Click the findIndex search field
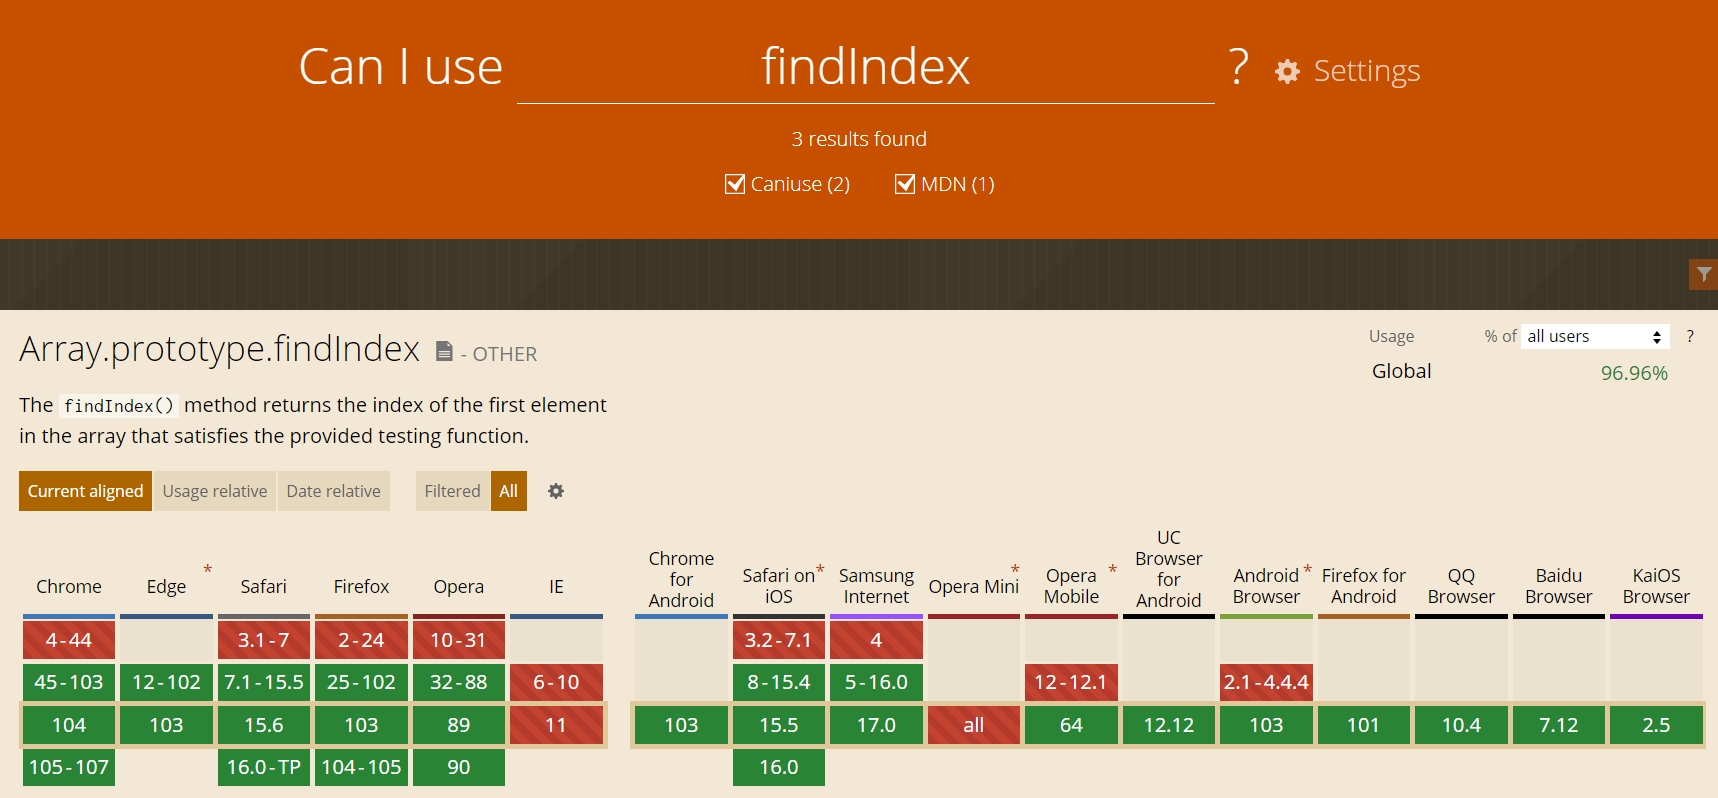This screenshot has height=798, width=1718. coord(866,67)
